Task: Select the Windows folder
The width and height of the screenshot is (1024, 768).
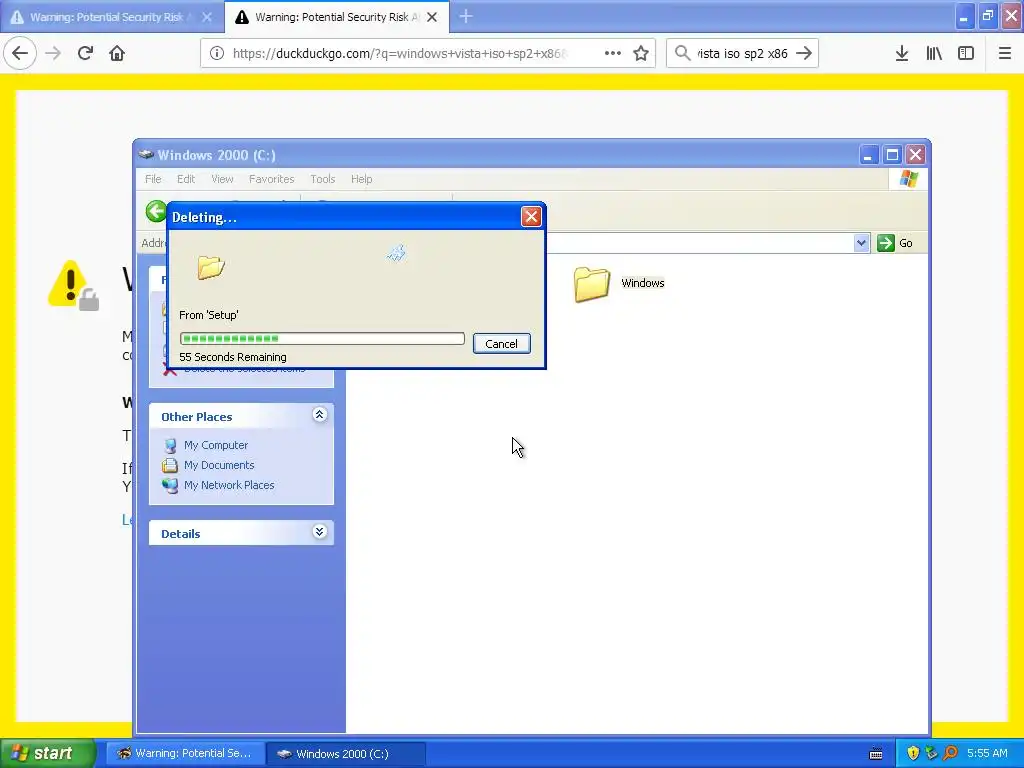Action: (x=619, y=284)
